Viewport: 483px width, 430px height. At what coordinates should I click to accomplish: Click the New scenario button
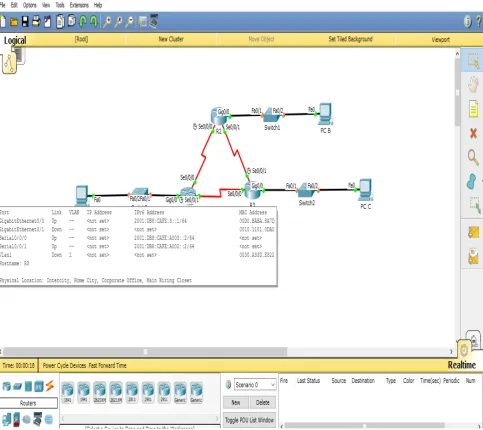pyautogui.click(x=236, y=403)
